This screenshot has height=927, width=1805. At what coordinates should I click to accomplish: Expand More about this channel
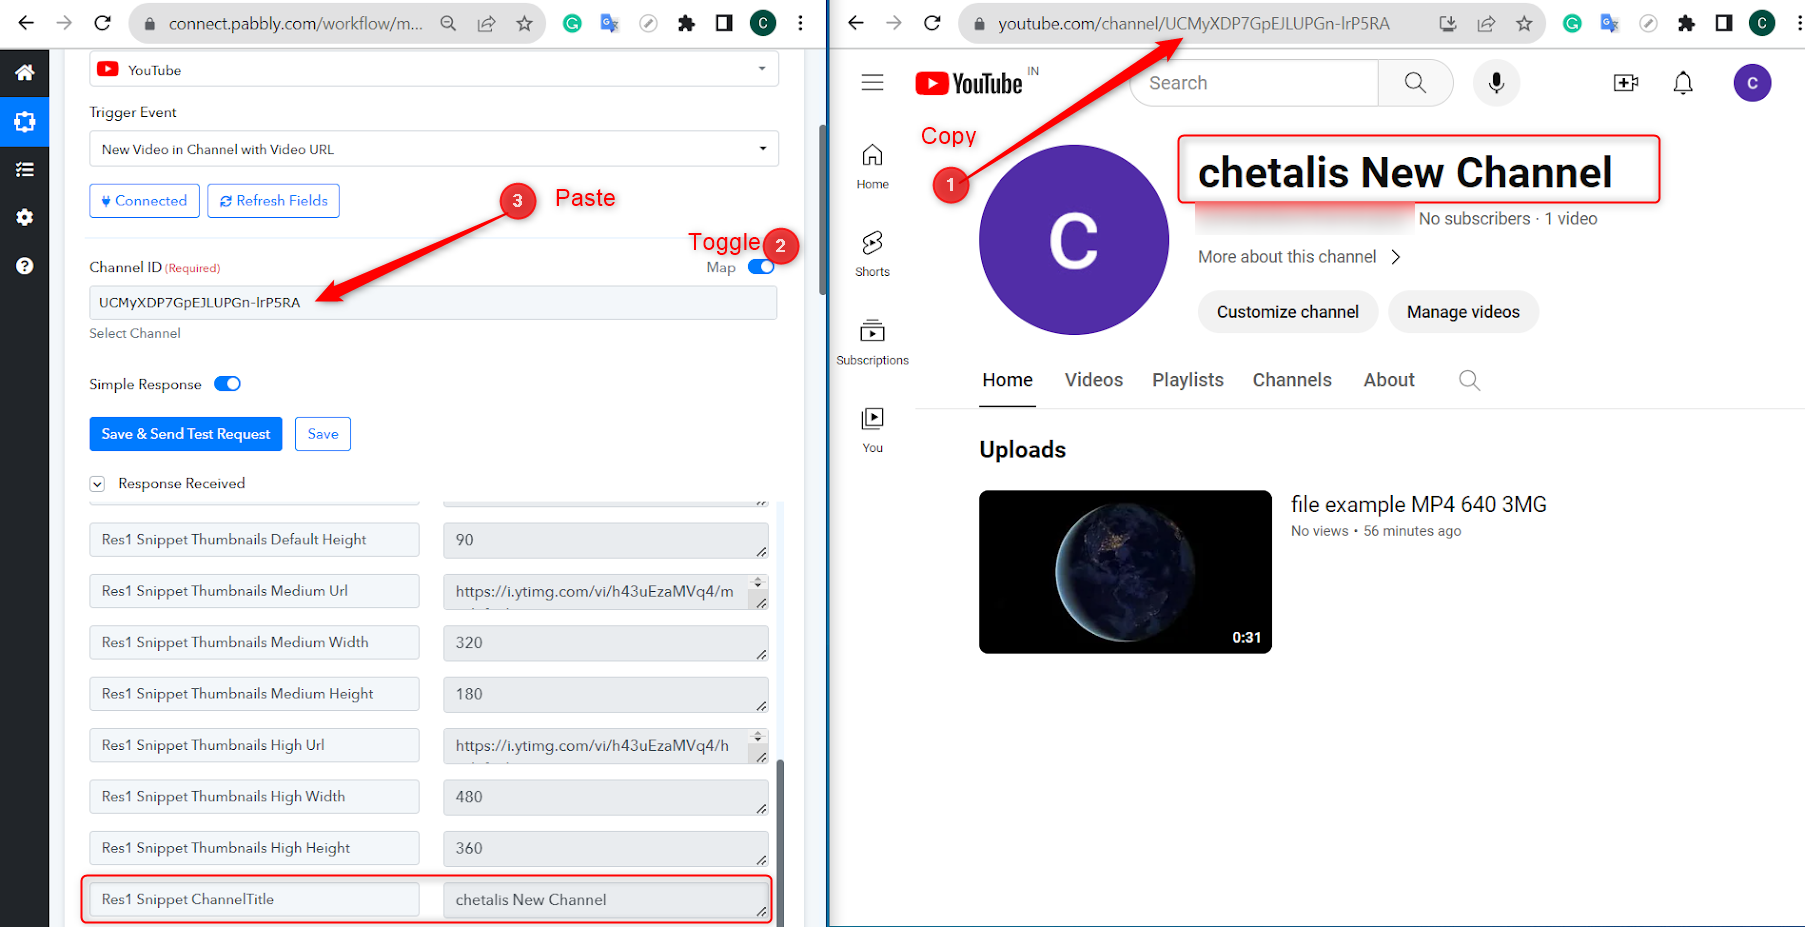click(1299, 257)
